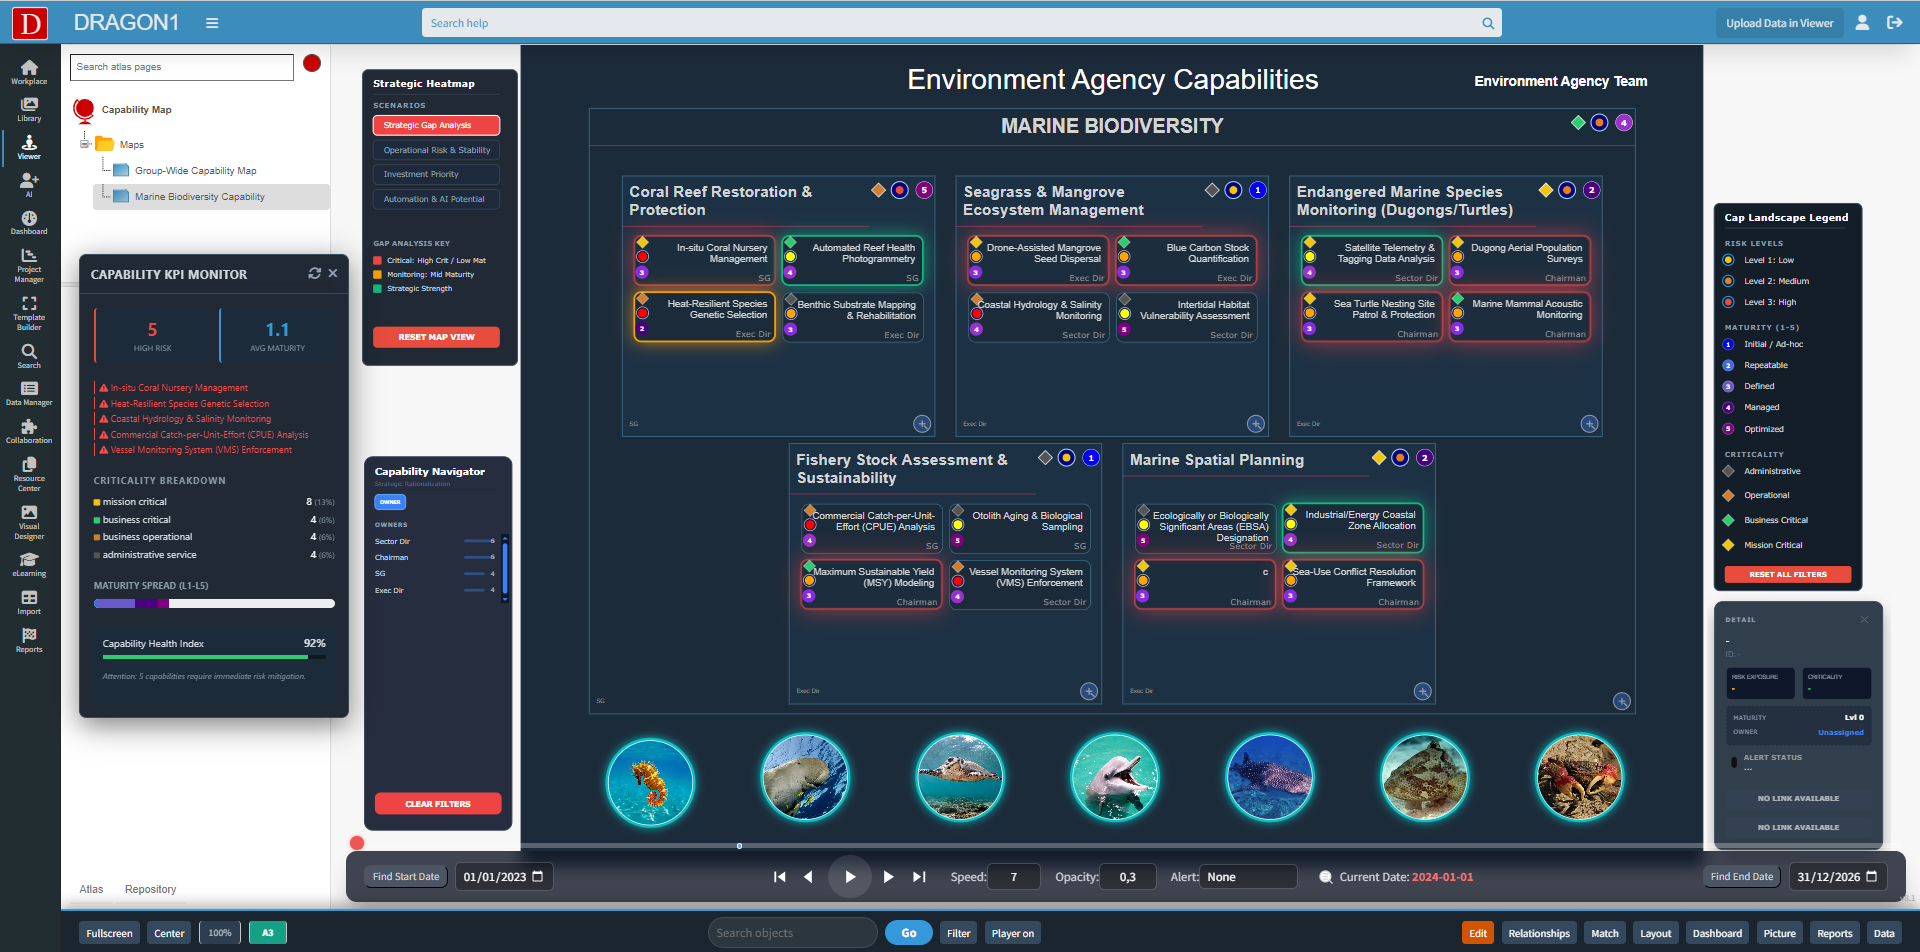Click the magnifier icon on the Coral Reef card
1920x952 pixels.
point(921,424)
